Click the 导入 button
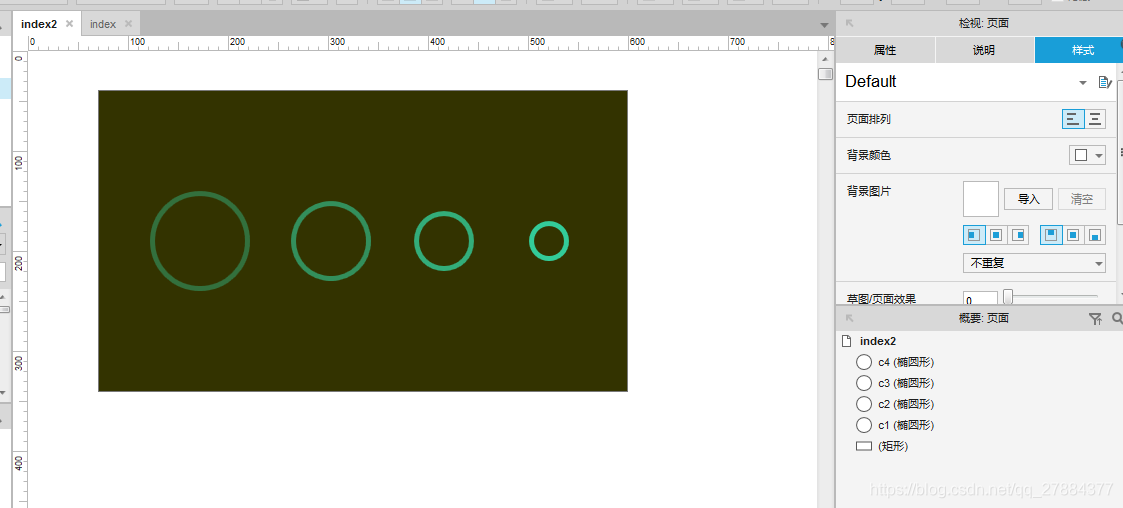 click(1028, 199)
